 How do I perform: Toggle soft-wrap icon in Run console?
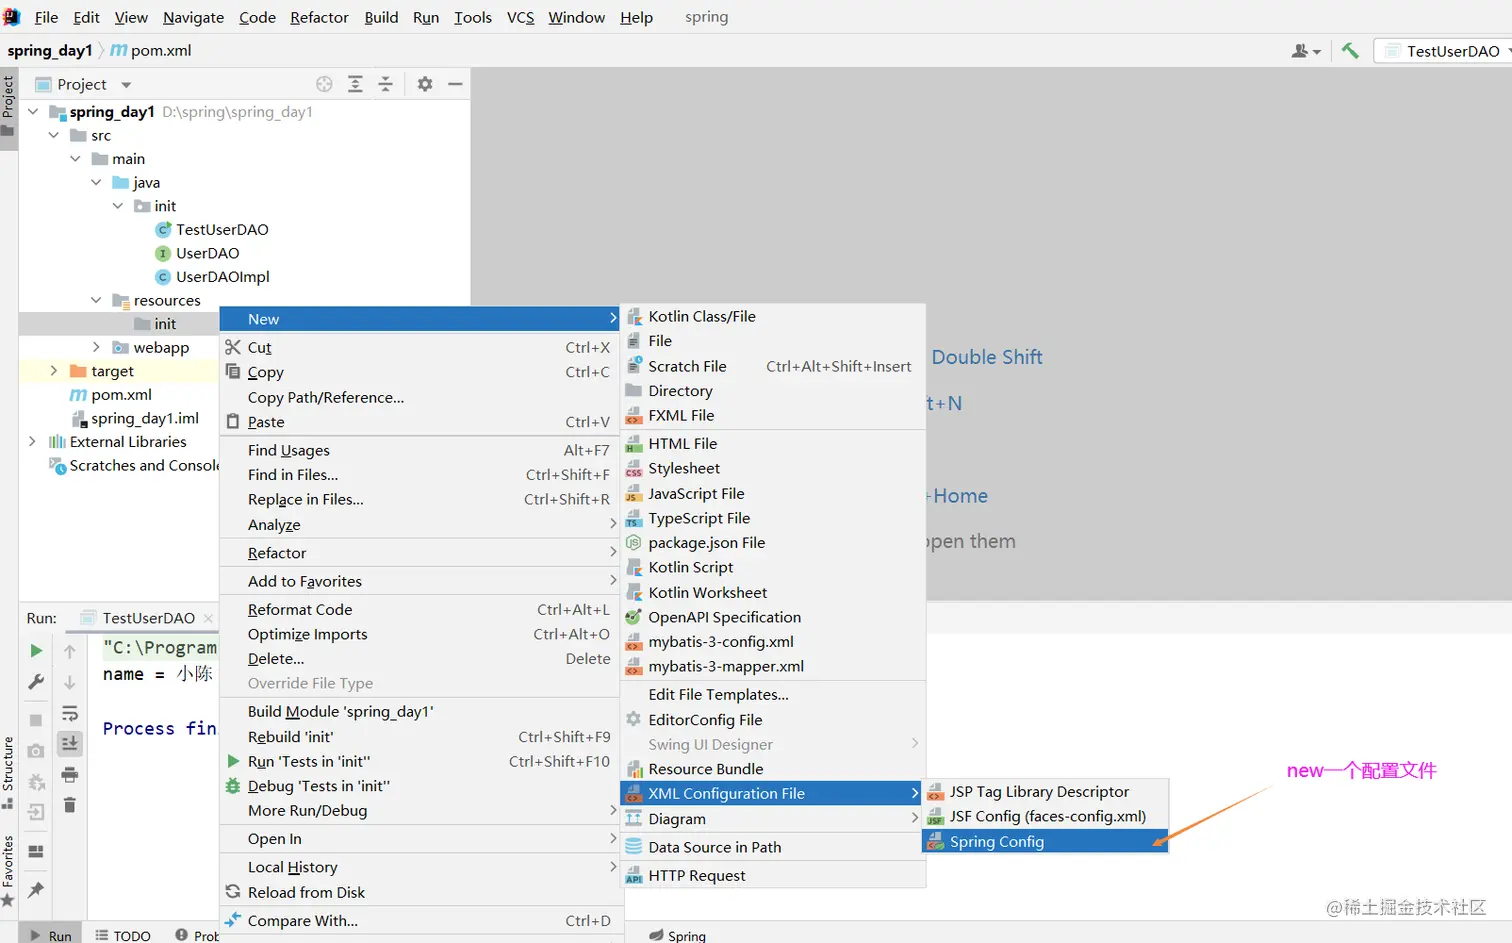pos(70,713)
